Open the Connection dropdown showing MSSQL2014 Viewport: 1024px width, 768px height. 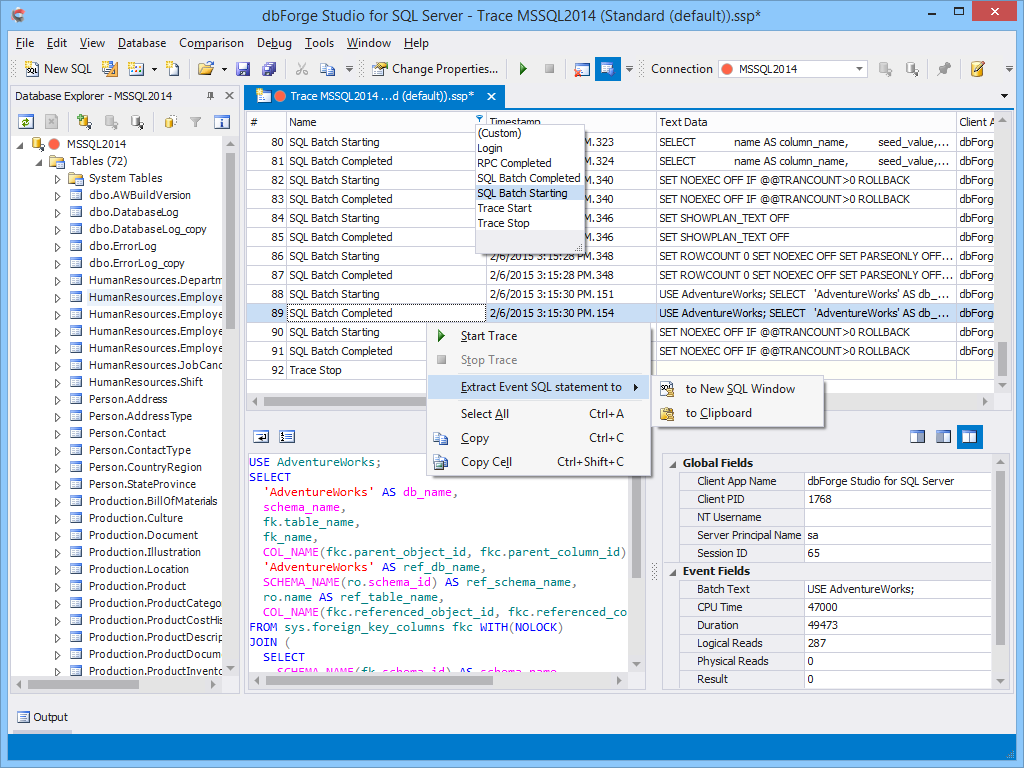[x=859, y=69]
